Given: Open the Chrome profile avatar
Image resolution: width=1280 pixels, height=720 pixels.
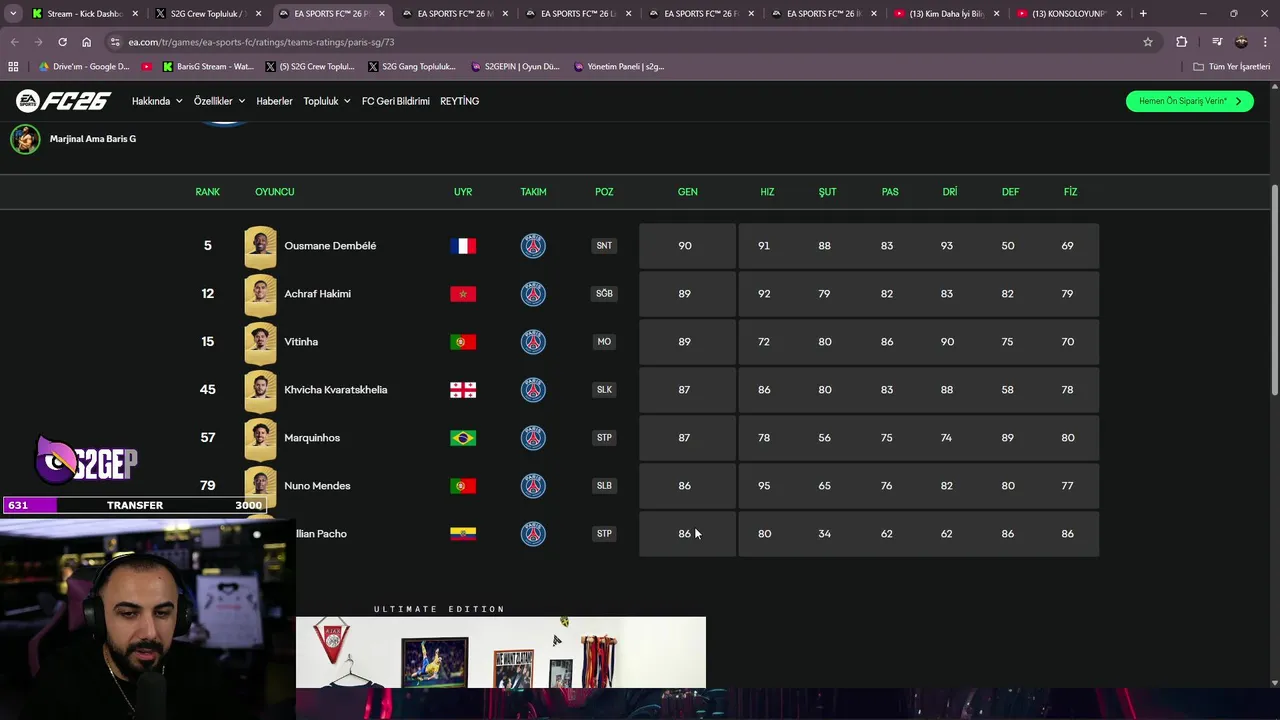Looking at the screenshot, I should [x=1241, y=42].
